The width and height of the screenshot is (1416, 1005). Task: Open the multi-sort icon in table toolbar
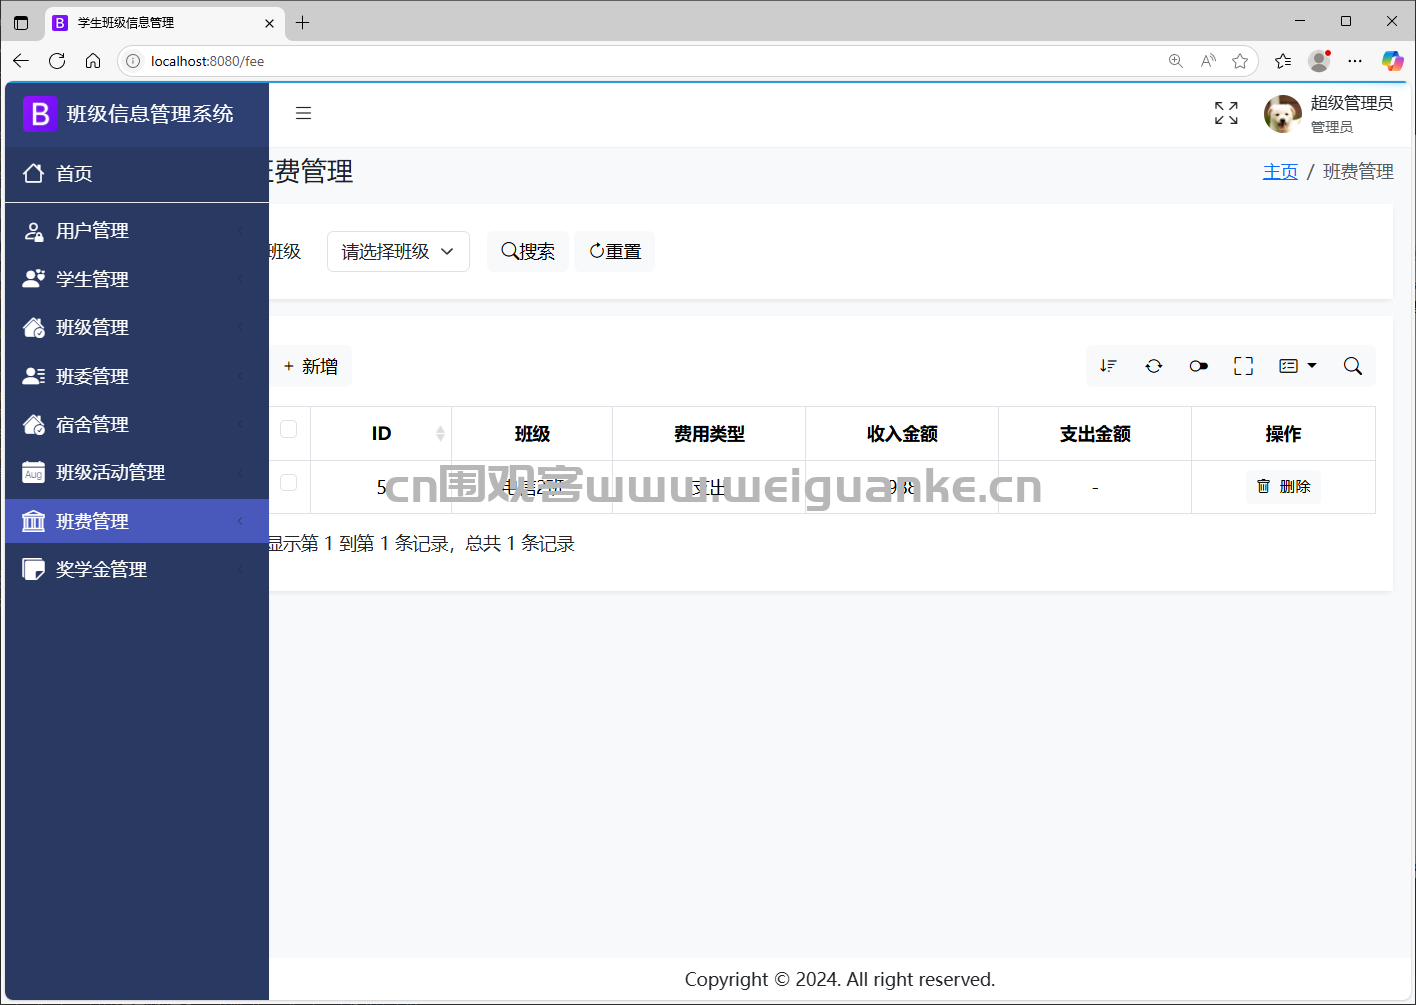(x=1108, y=366)
